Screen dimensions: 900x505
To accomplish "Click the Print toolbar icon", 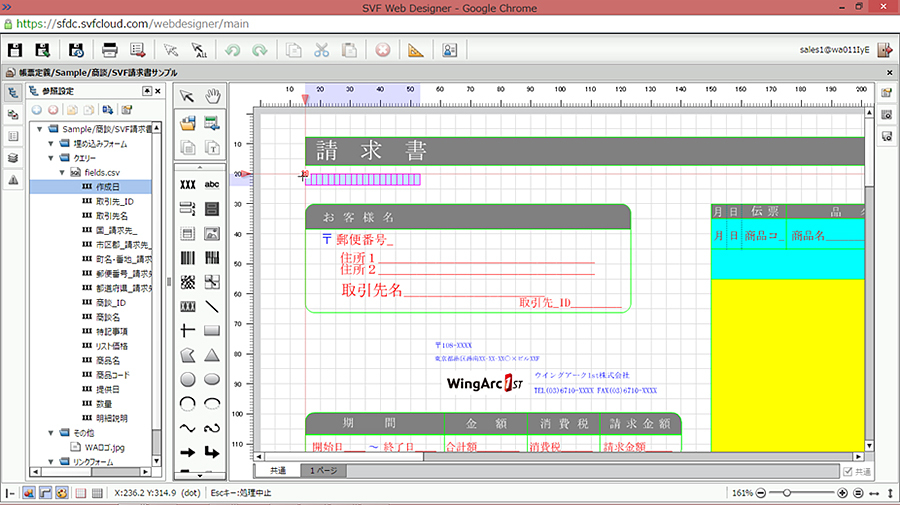I will click(110, 50).
